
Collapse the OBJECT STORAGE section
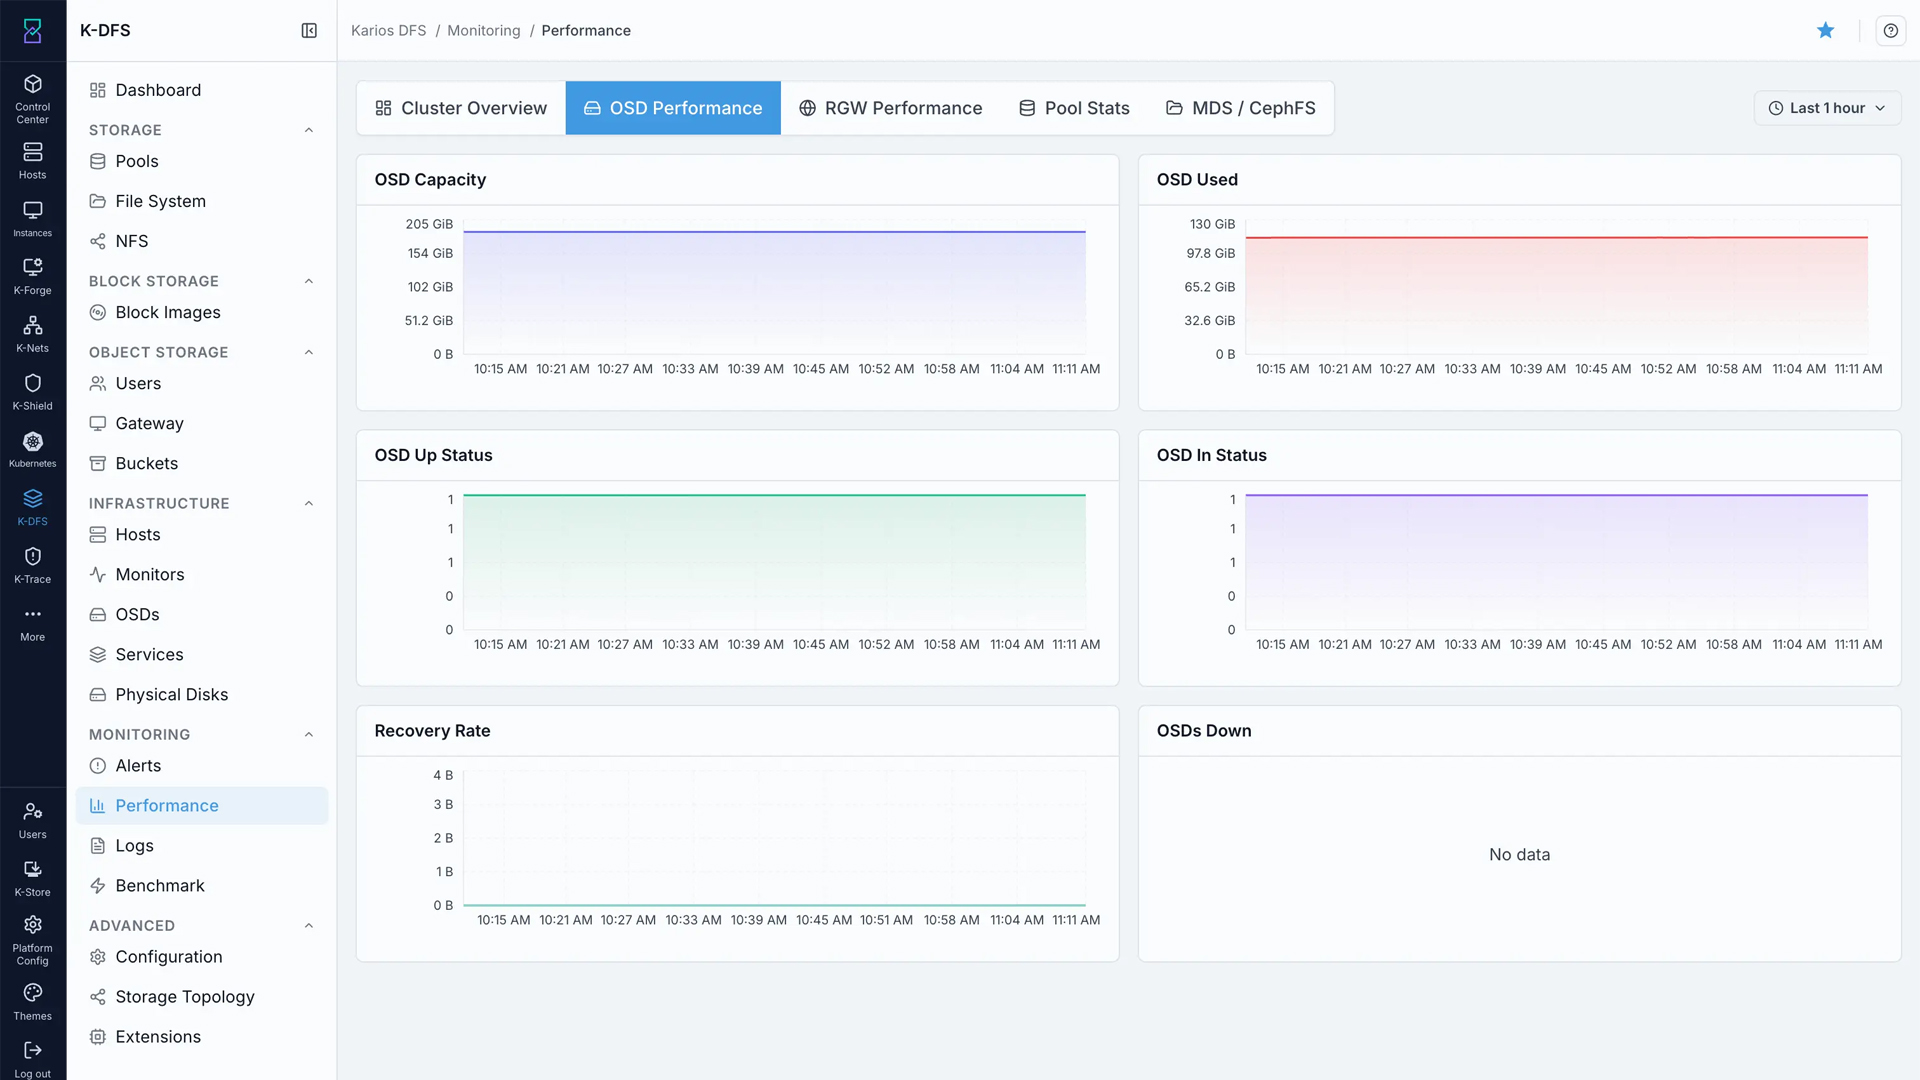tap(309, 352)
